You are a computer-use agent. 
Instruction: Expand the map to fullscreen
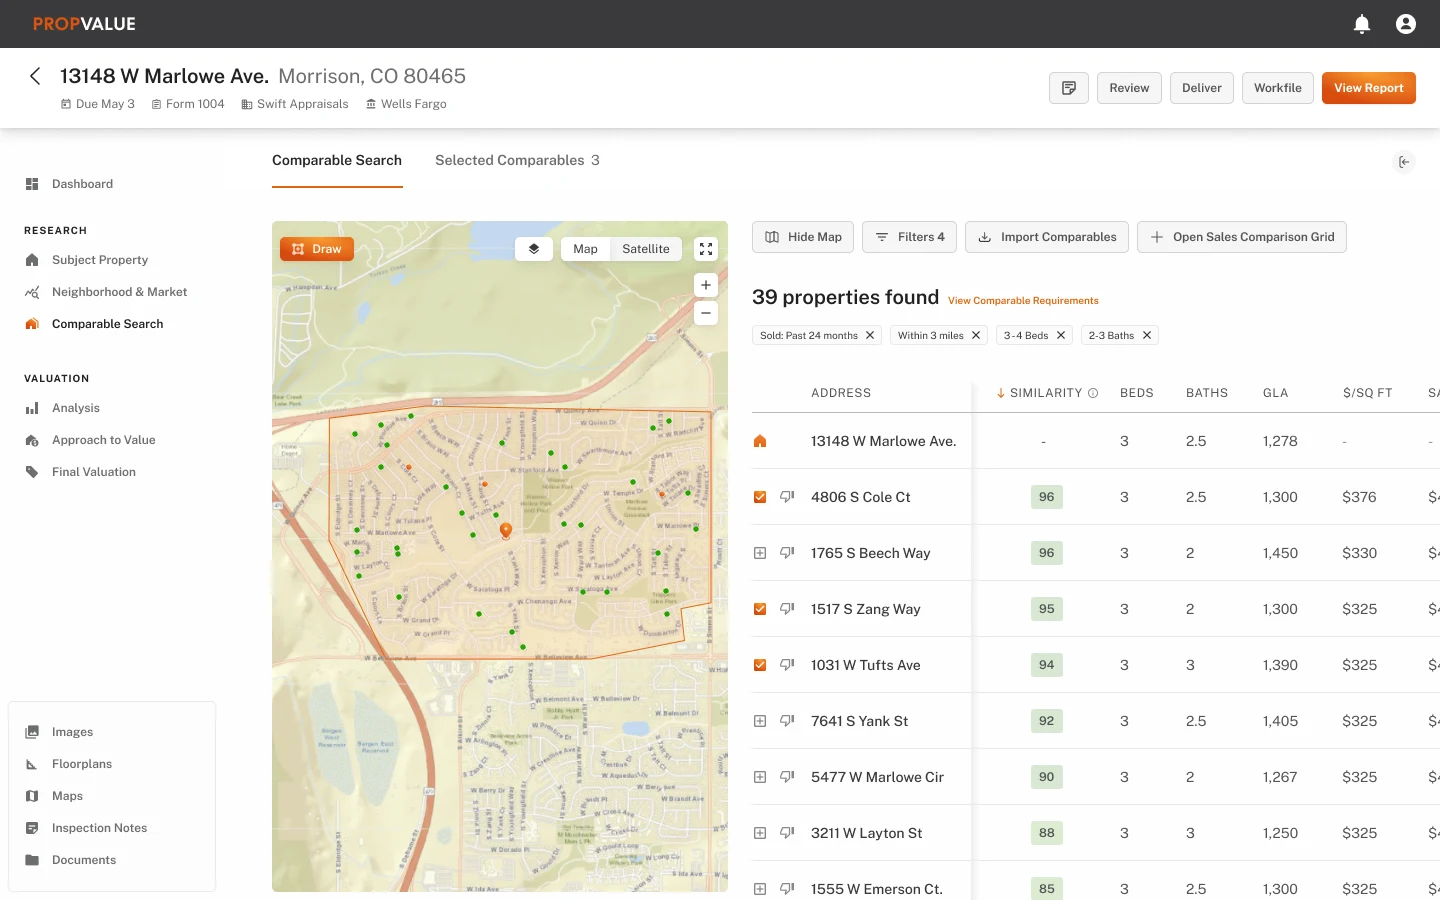point(706,249)
